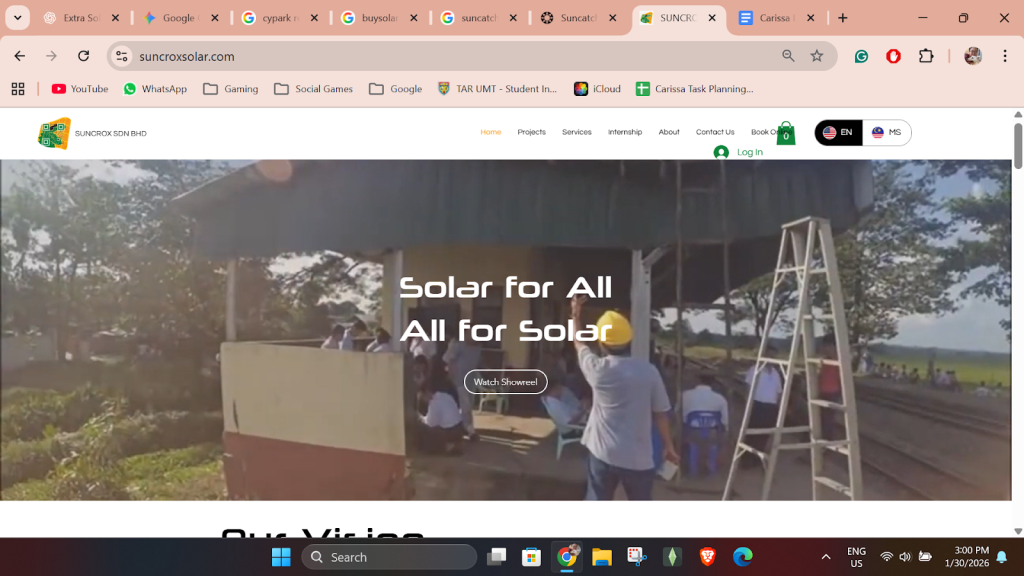The image size is (1024, 576).
Task: Click the page vertical scrollbar thumb
Action: [x=1018, y=145]
